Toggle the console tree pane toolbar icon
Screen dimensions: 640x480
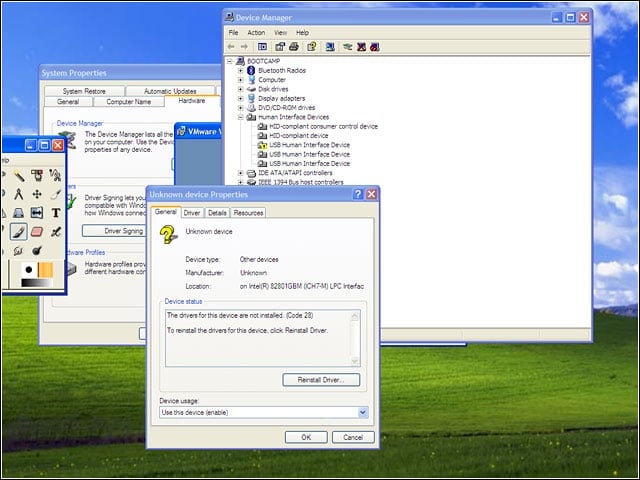(x=262, y=47)
